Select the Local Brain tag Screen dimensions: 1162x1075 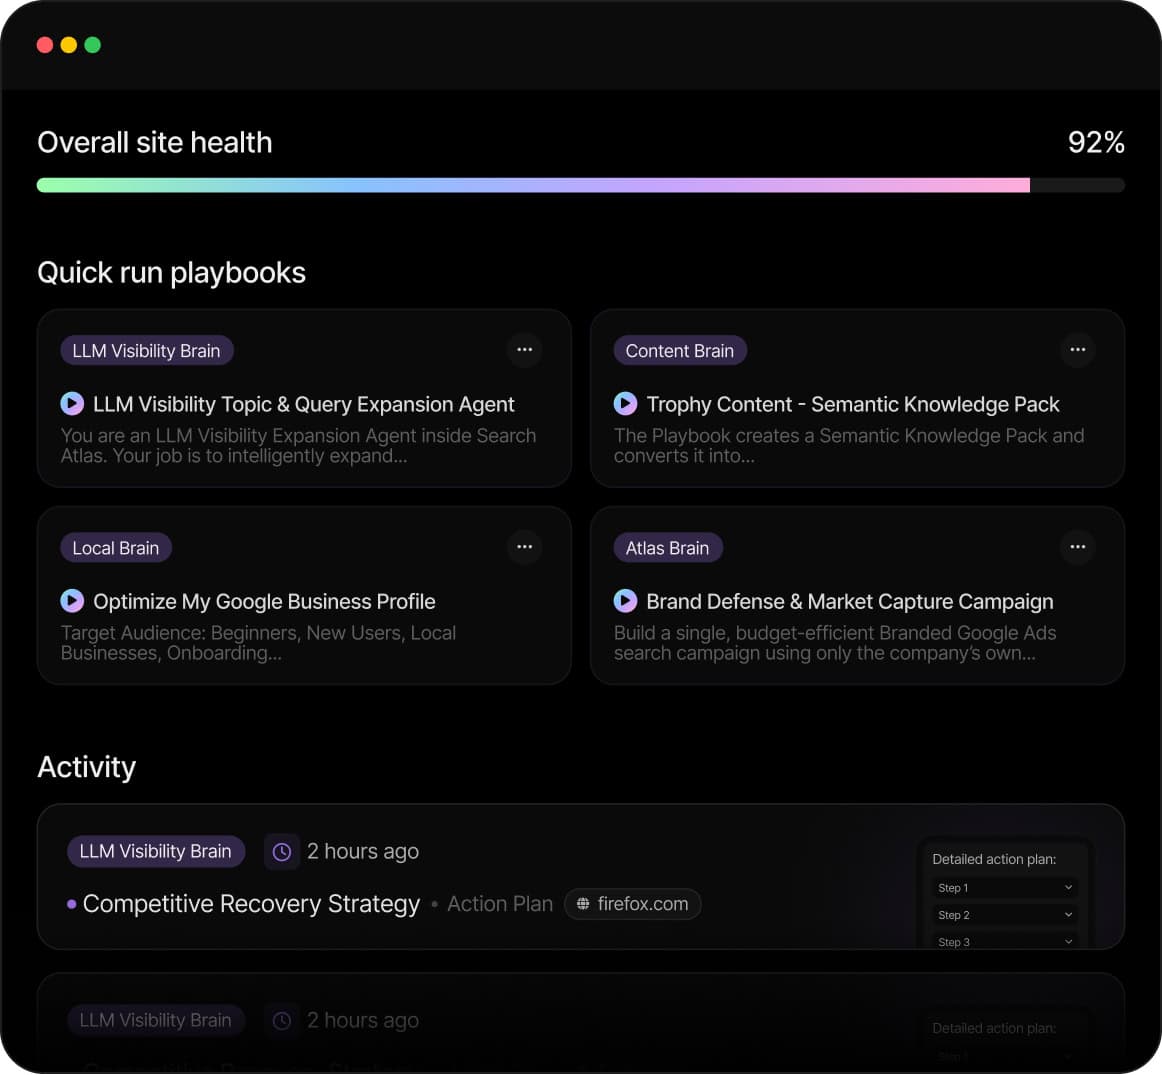pyautogui.click(x=116, y=548)
